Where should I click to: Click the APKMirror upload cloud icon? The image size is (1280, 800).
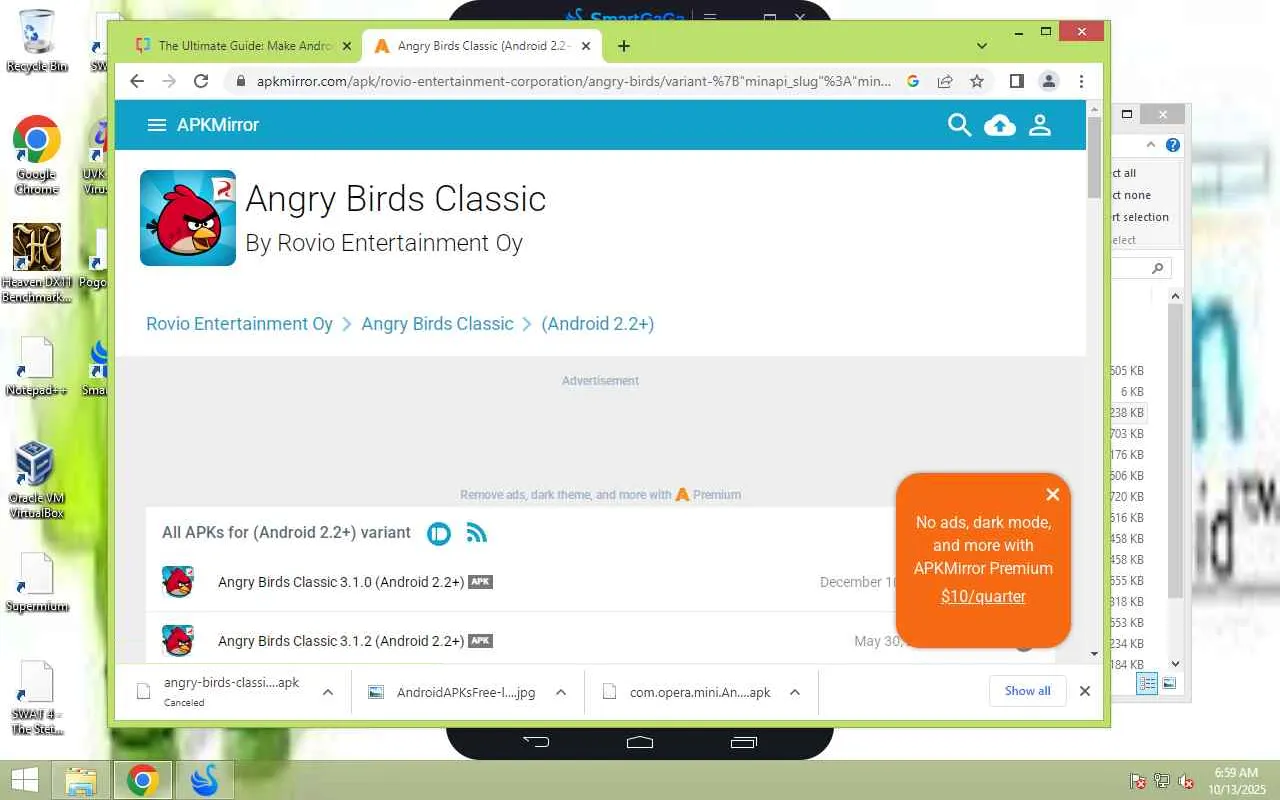click(1000, 125)
